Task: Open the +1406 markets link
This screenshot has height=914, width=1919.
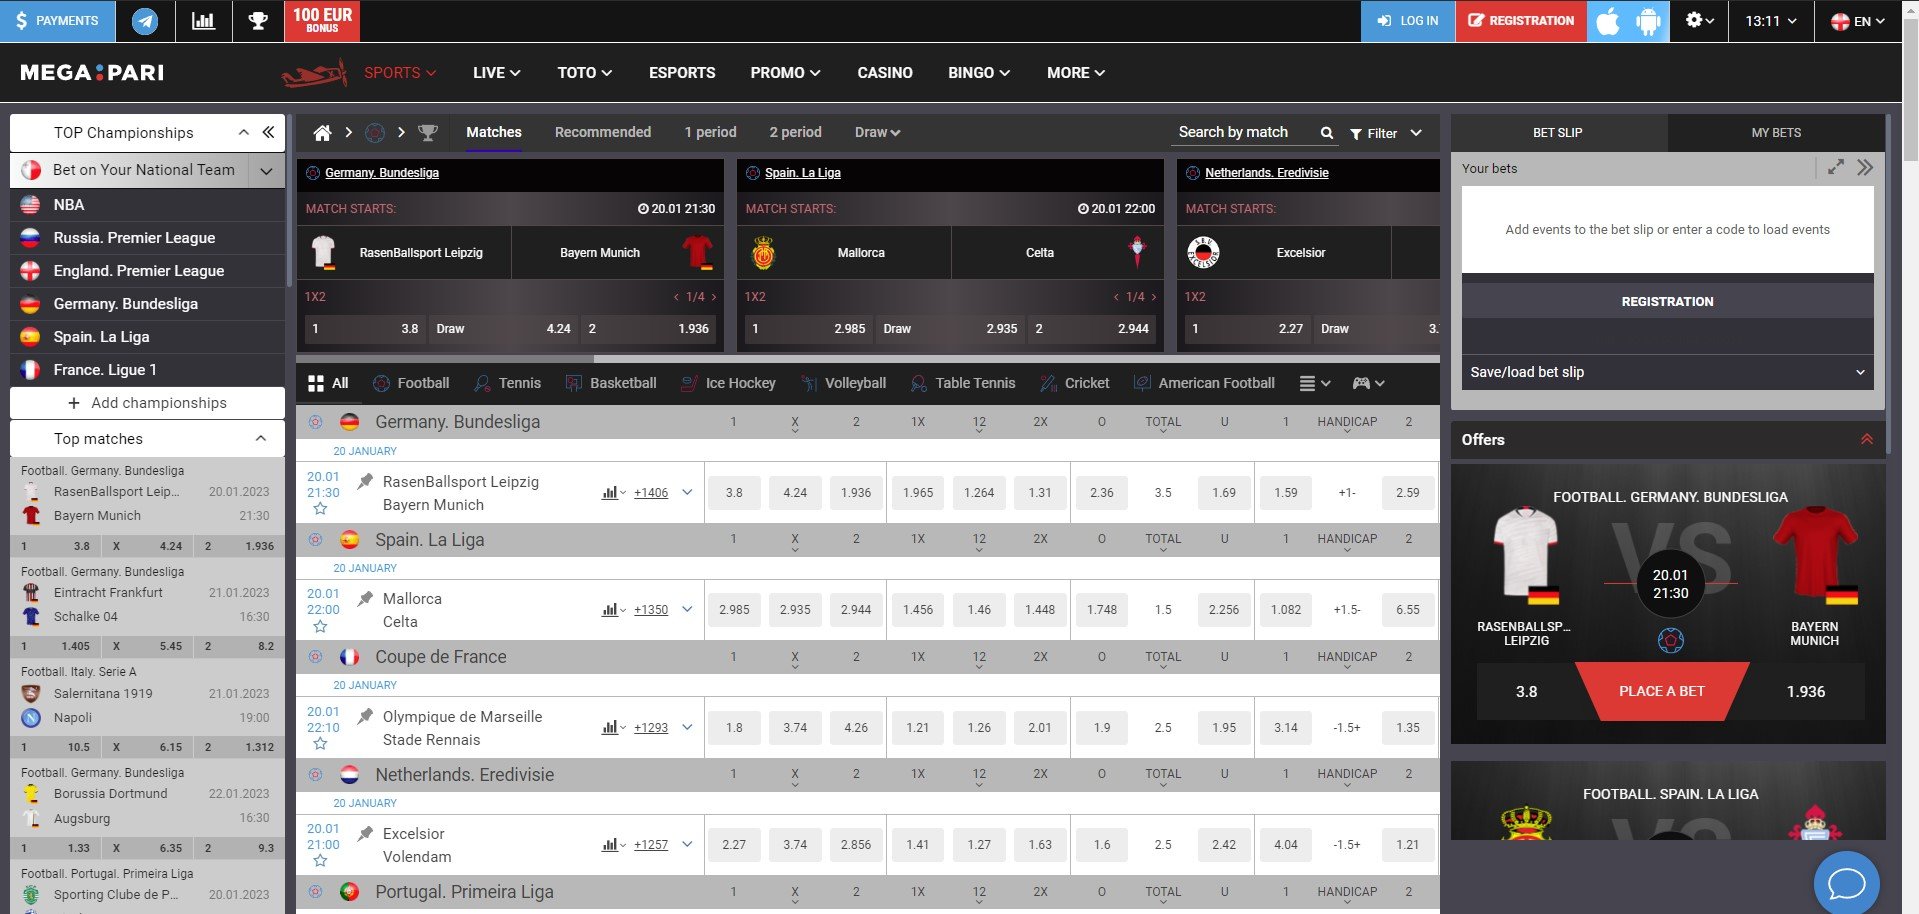Action: pyautogui.click(x=651, y=493)
